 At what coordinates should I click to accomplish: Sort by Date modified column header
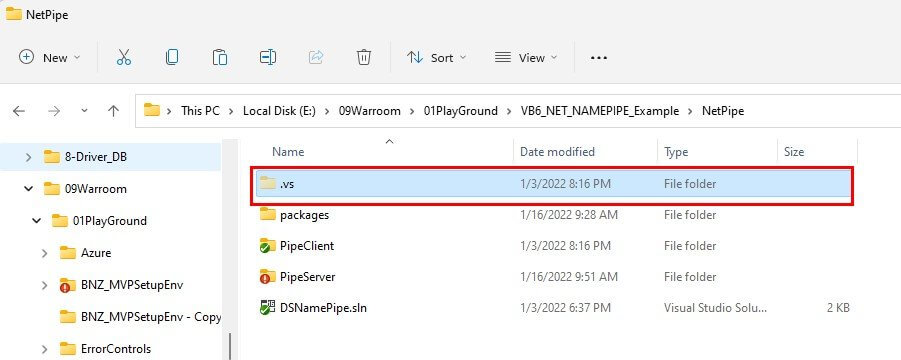(557, 152)
